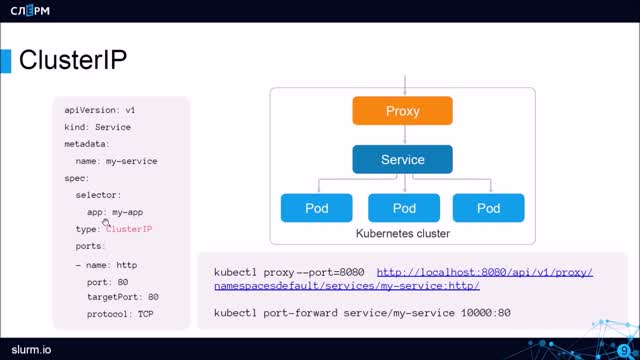Image resolution: width=640 pixels, height=360 pixels.
Task: Click the 'port: 80' line
Action: 107,282
